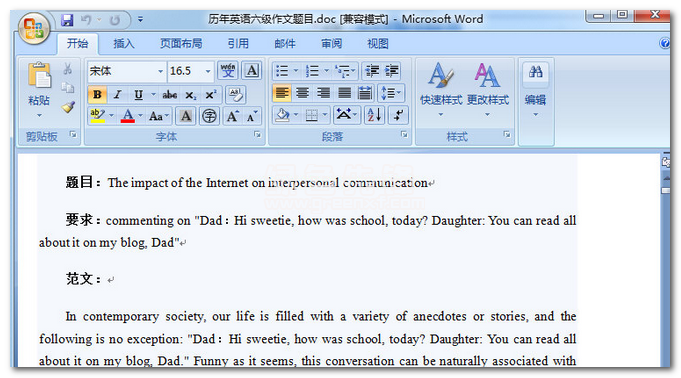
Task: Open the Editing find binoculars group
Action: pyautogui.click(x=536, y=90)
